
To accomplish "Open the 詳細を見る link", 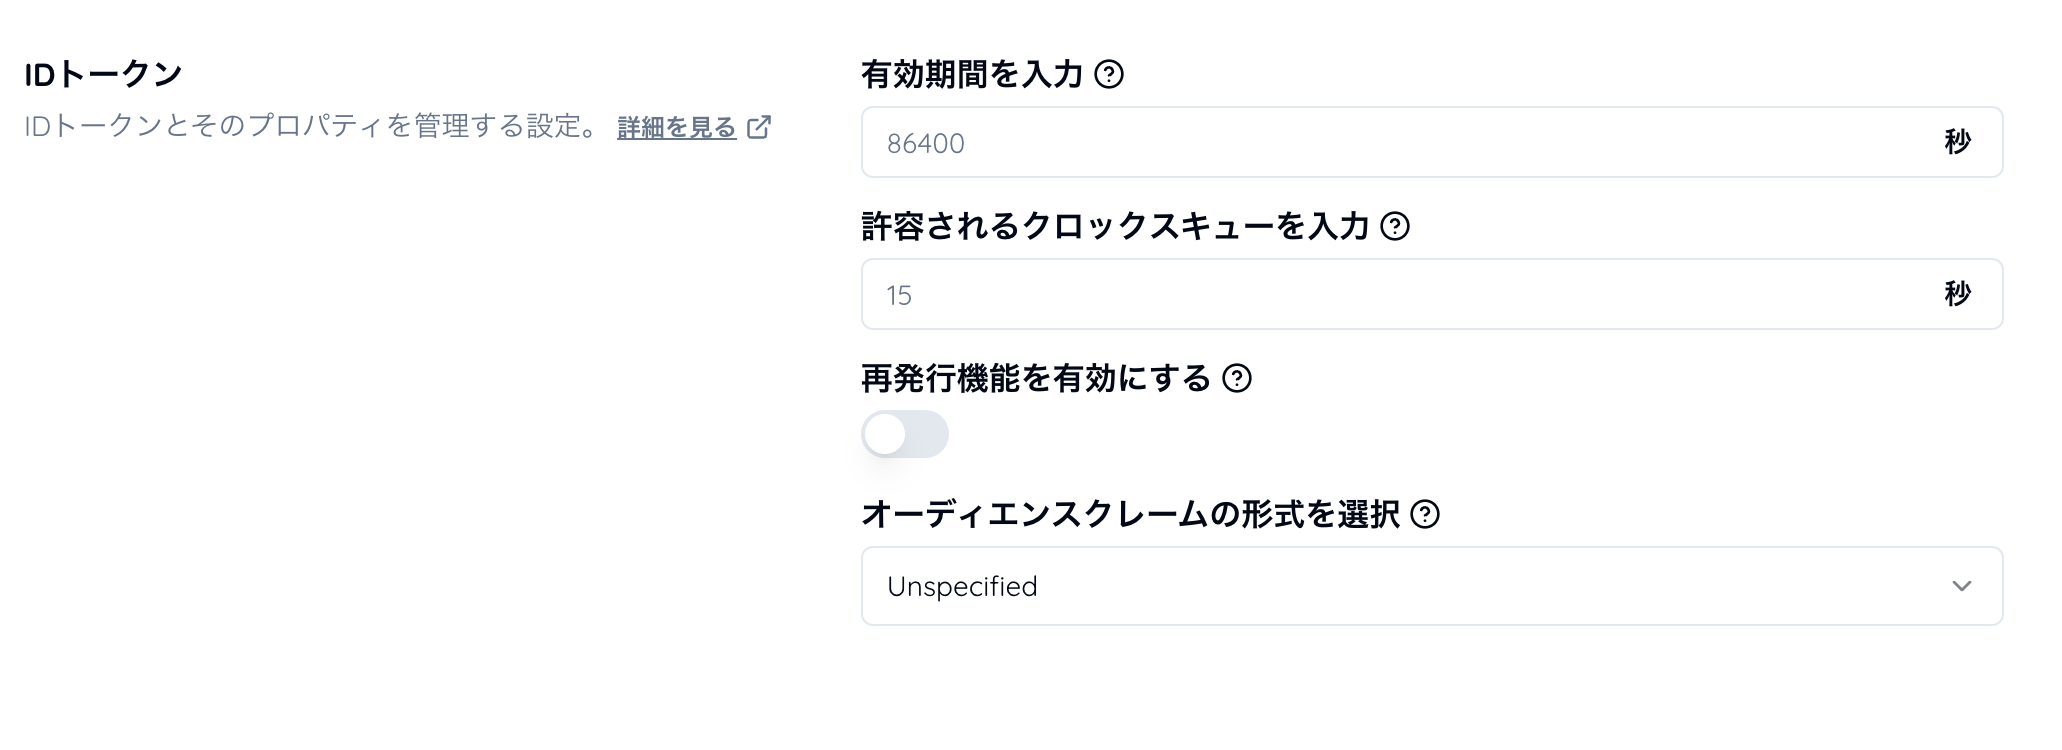I will click(x=676, y=128).
